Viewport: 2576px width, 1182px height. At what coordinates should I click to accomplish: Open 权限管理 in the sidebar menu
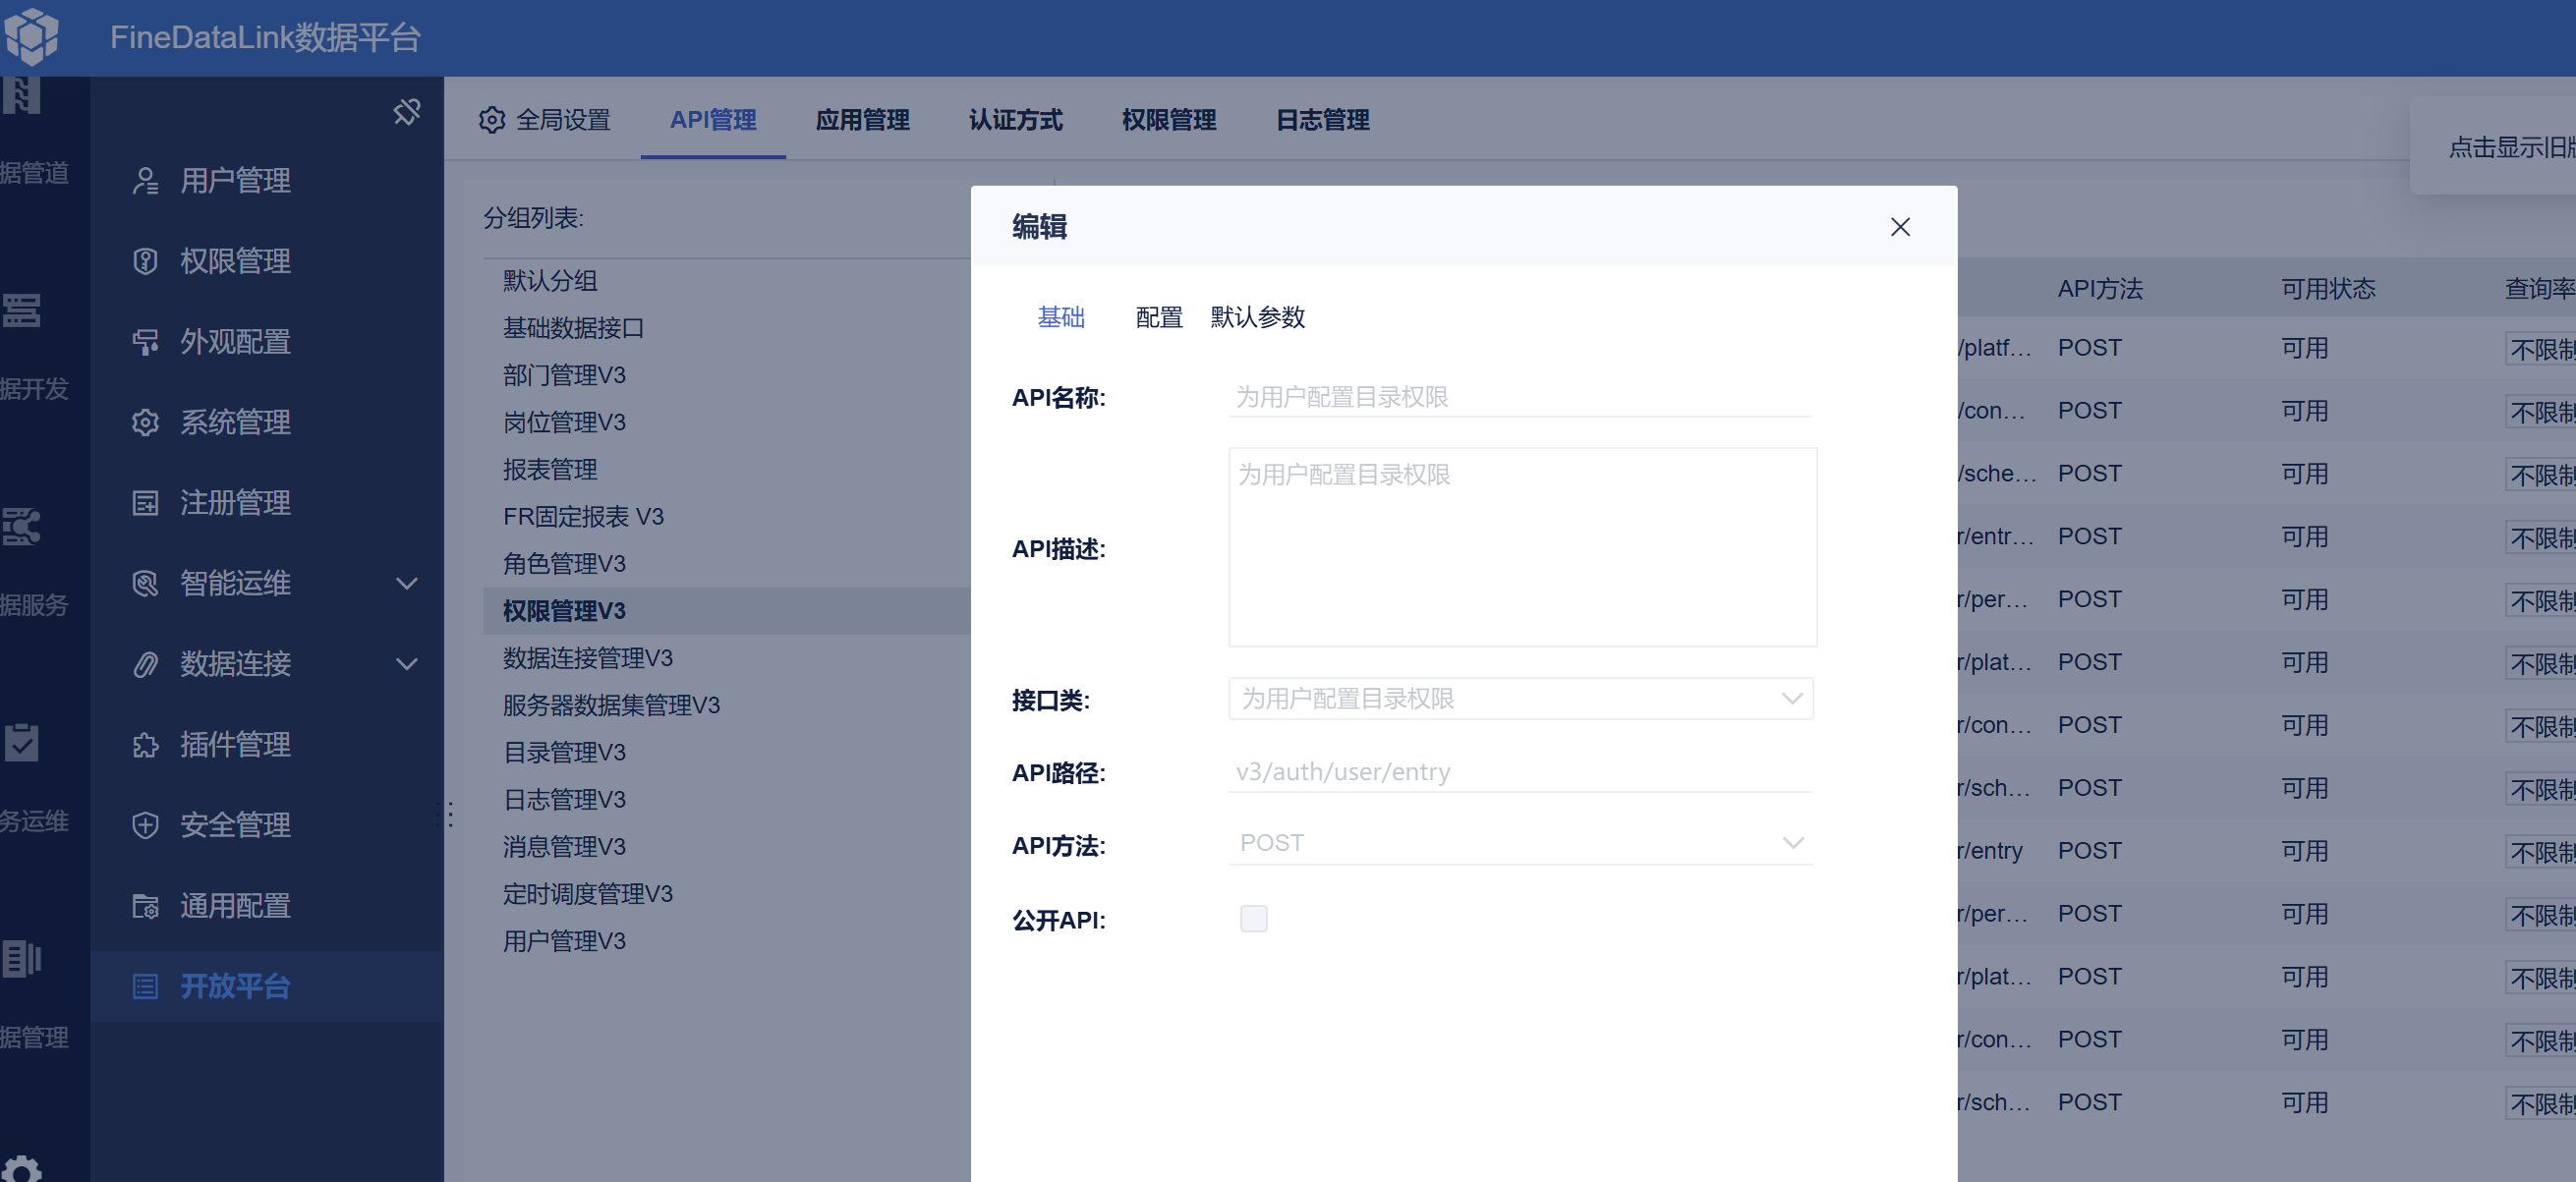[x=235, y=261]
